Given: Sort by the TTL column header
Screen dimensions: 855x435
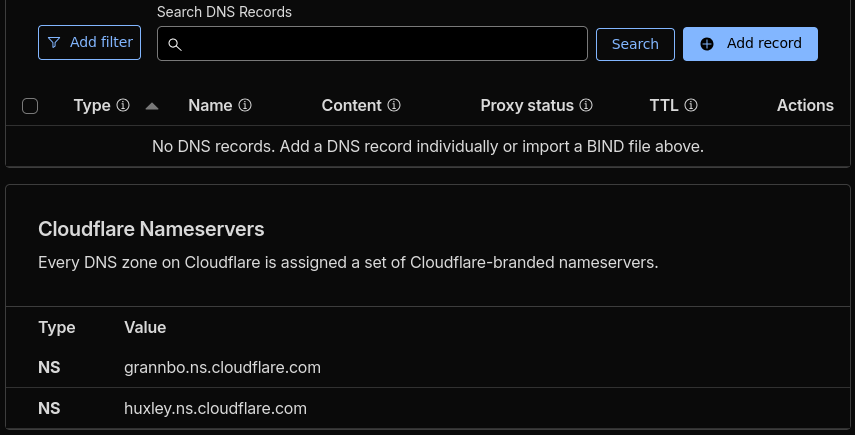Looking at the screenshot, I should coord(664,105).
